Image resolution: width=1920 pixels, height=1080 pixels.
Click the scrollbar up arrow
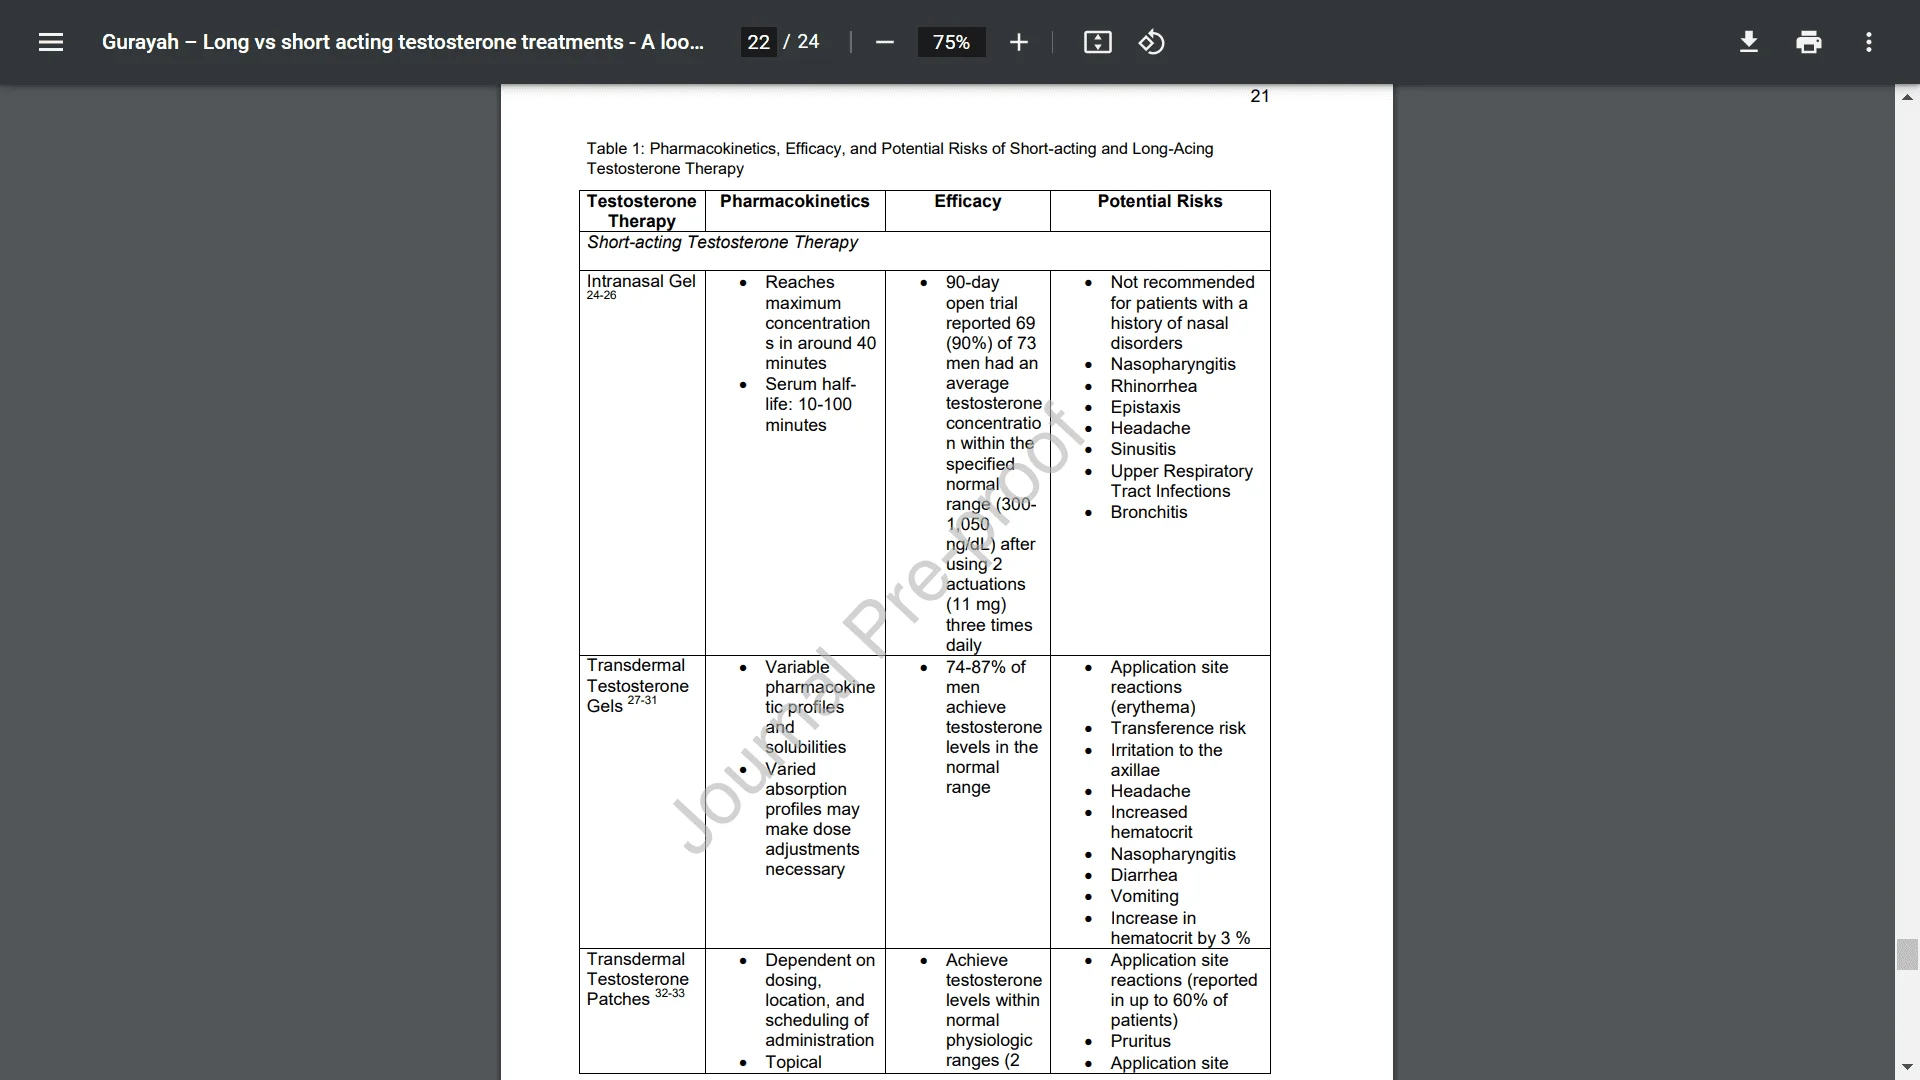click(1907, 97)
